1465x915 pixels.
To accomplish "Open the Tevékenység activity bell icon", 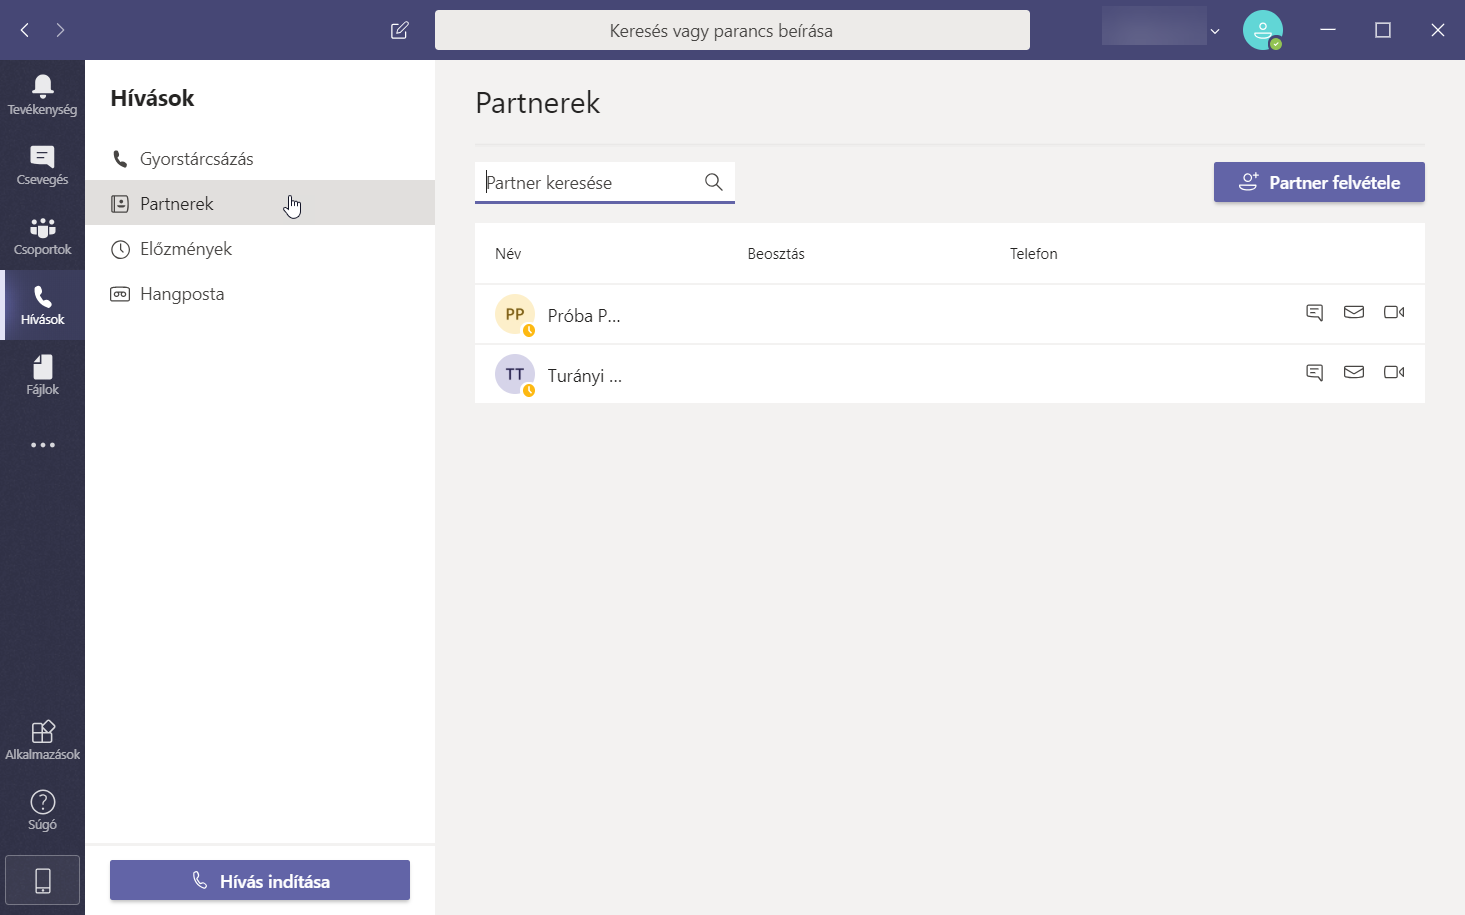I will 42,94.
